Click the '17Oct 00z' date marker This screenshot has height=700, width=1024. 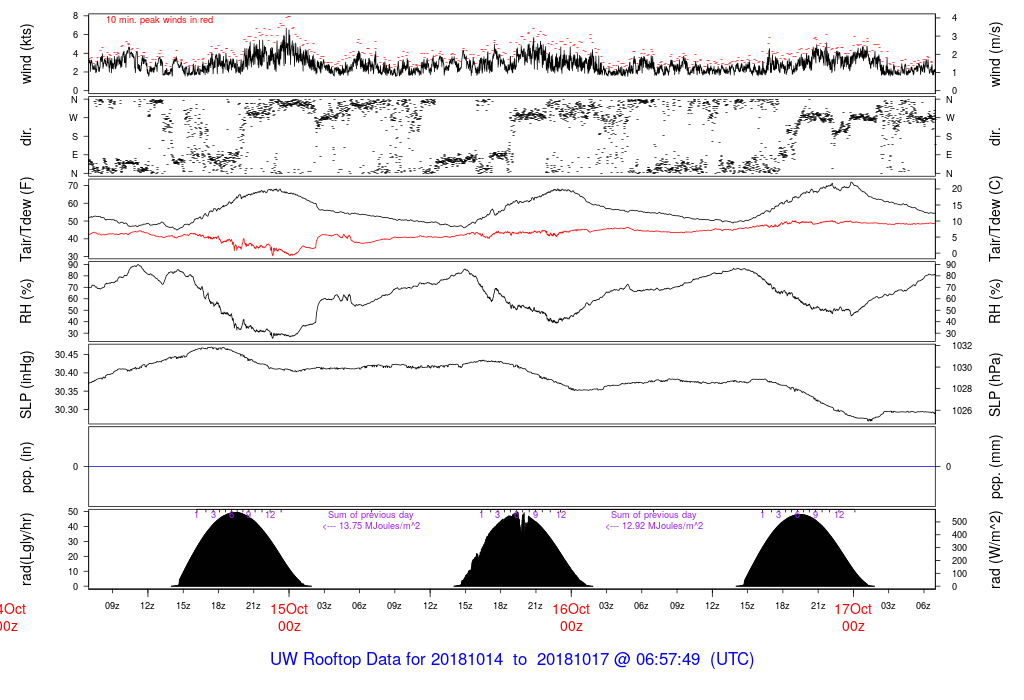coord(854,618)
